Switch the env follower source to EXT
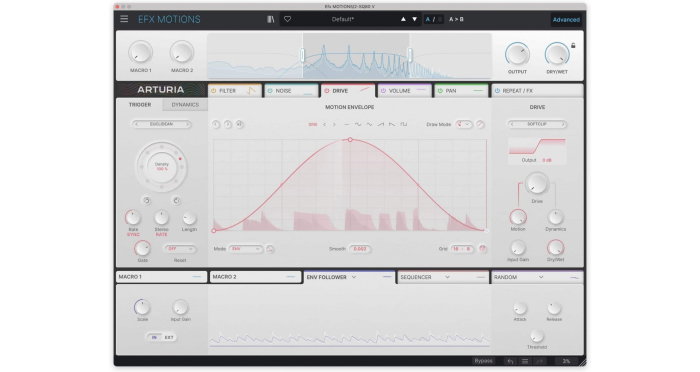Screen dimensions: 700x372 pos(169,338)
